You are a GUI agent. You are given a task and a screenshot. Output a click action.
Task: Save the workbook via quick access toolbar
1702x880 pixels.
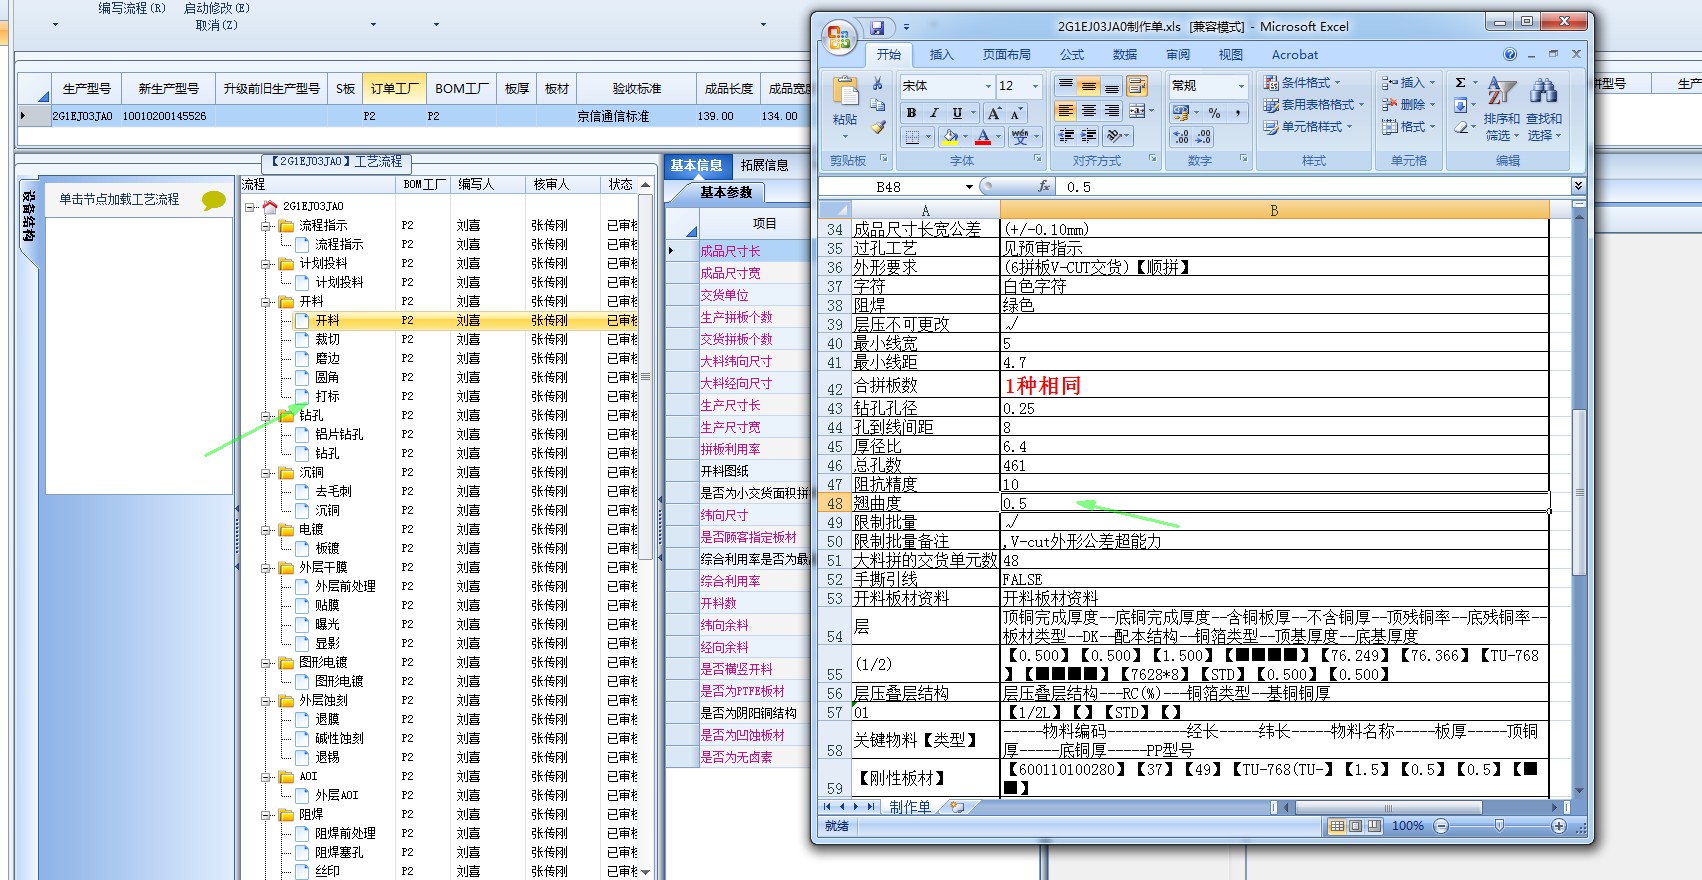pyautogui.click(x=877, y=28)
